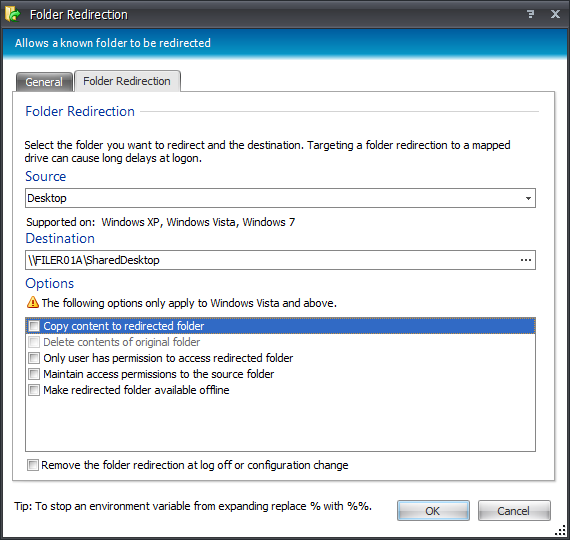This screenshot has width=570, height=540.
Task: Check Only user has permission option
Action: [x=34, y=358]
